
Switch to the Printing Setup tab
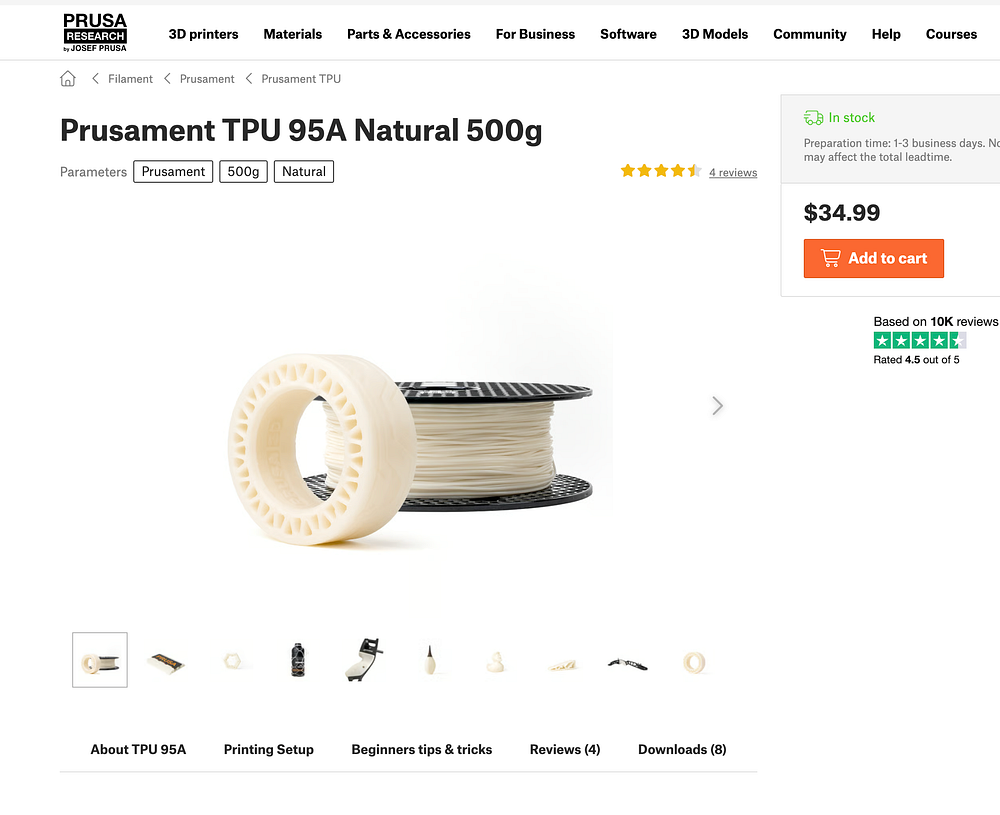(268, 749)
